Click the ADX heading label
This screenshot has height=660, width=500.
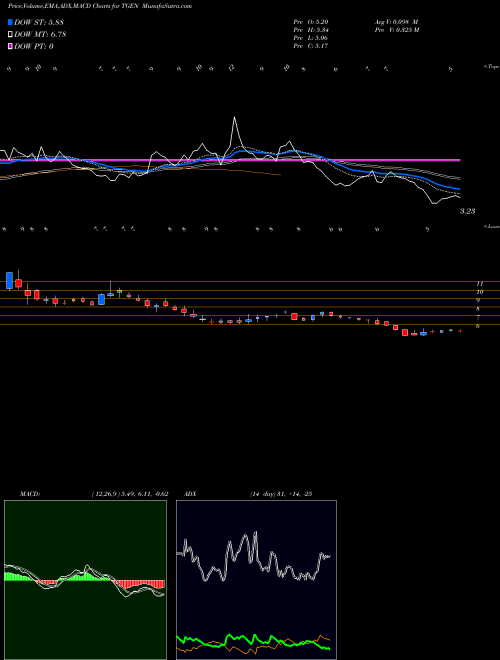coord(191,494)
